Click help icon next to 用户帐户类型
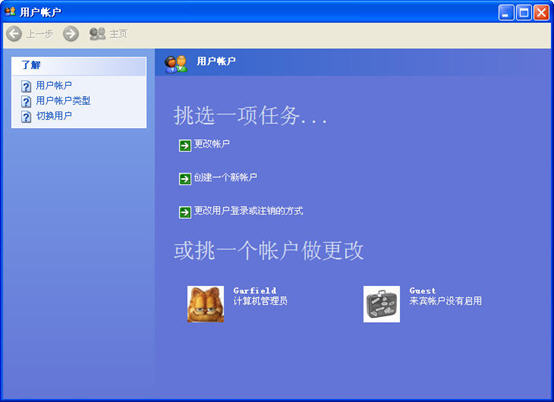 tap(26, 102)
